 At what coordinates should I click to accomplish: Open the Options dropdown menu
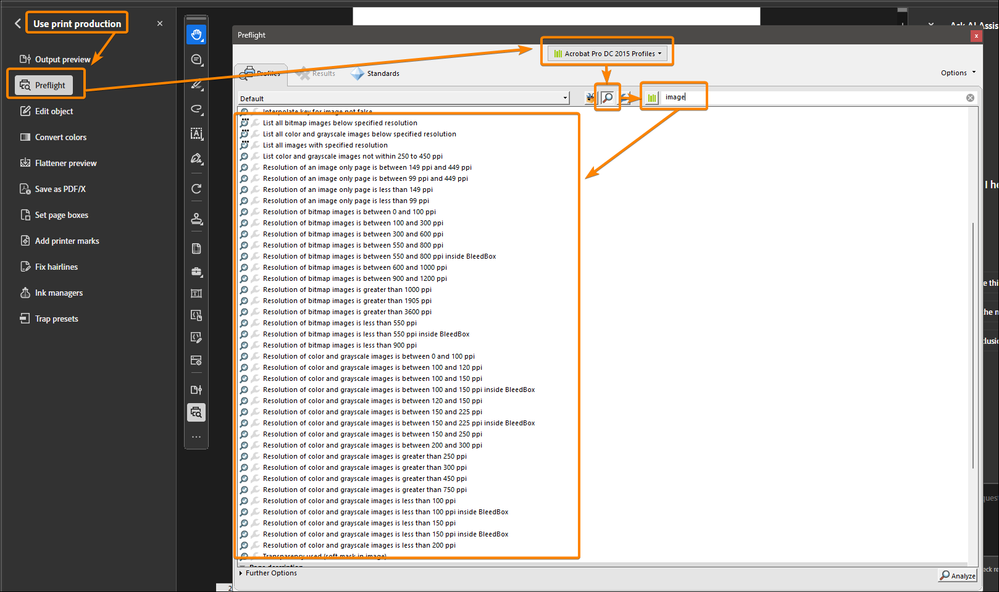[x=958, y=73]
